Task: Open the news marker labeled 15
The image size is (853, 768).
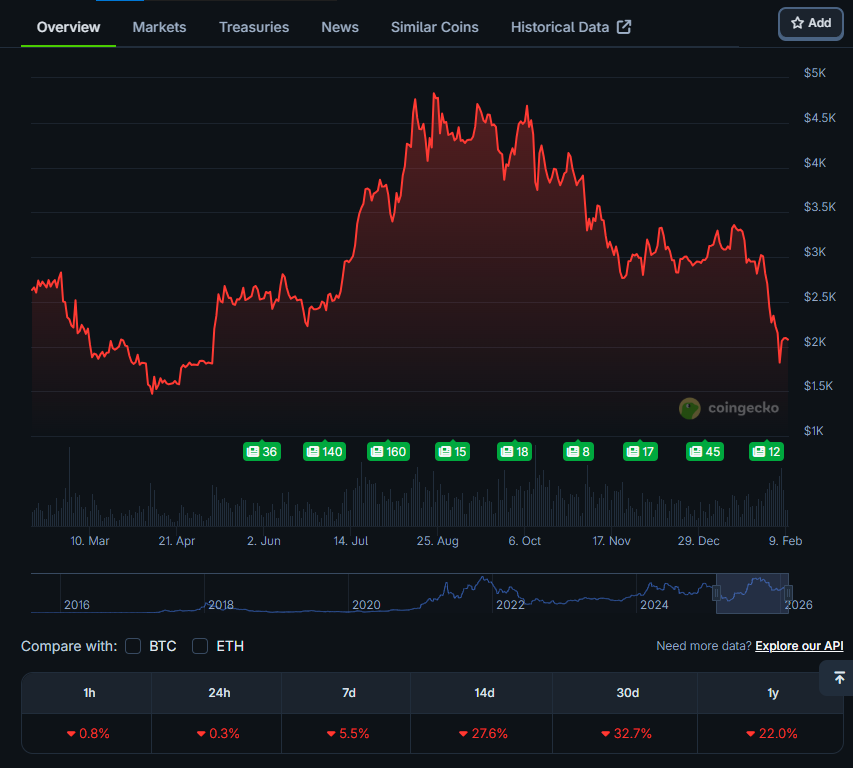Action: (x=453, y=451)
